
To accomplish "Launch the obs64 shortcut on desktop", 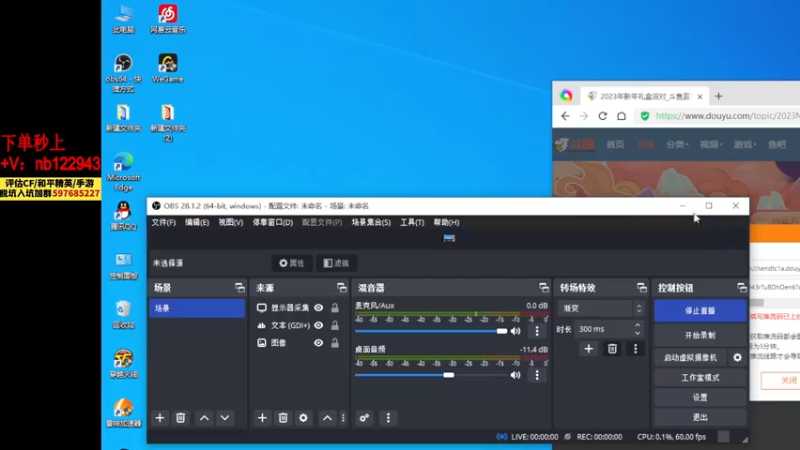I will point(123,73).
